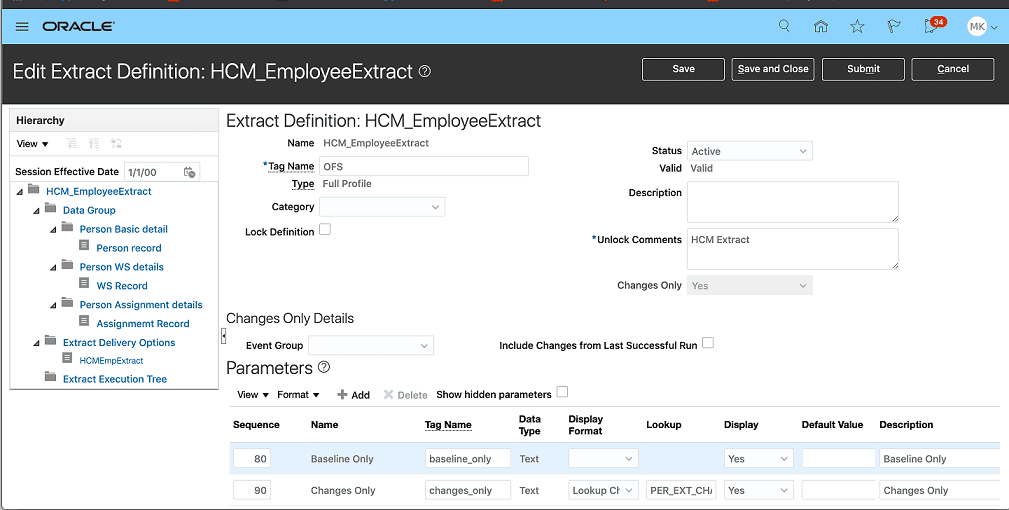Click the Add plus icon
Image resolution: width=1009 pixels, height=510 pixels.
tap(342, 395)
